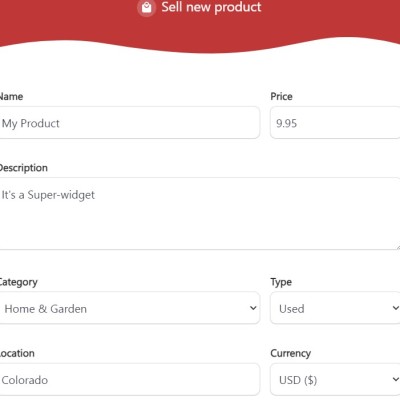Click the Sell new product heading

tap(211, 7)
